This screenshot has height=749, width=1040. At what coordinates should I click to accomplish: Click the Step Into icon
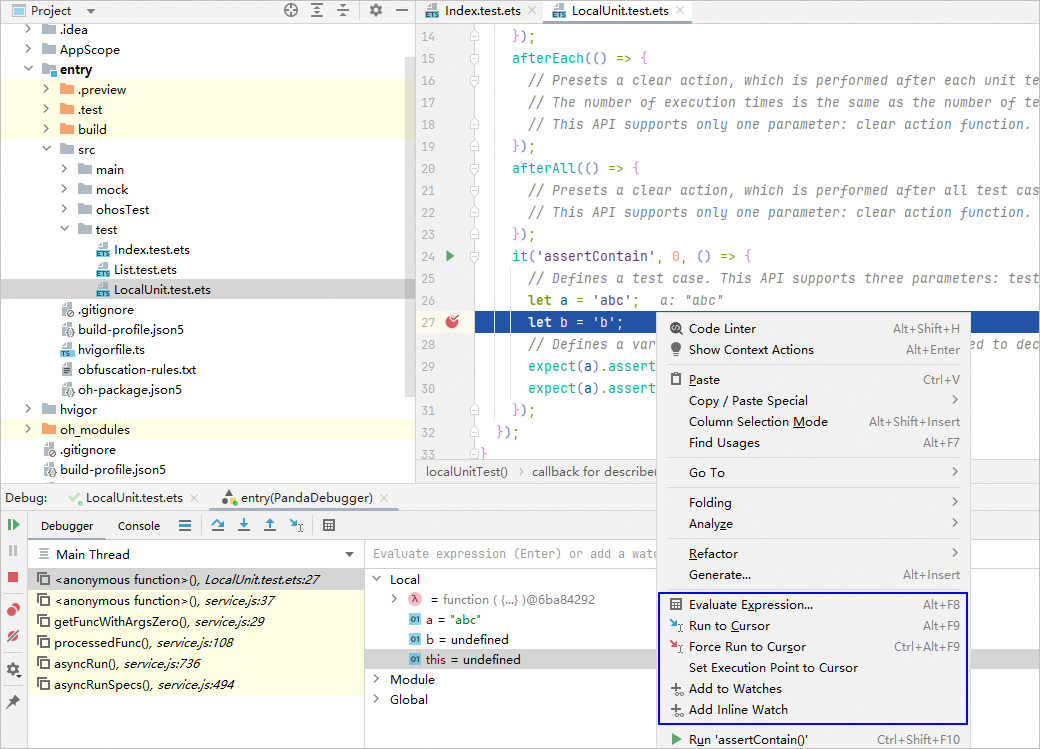coord(243,525)
